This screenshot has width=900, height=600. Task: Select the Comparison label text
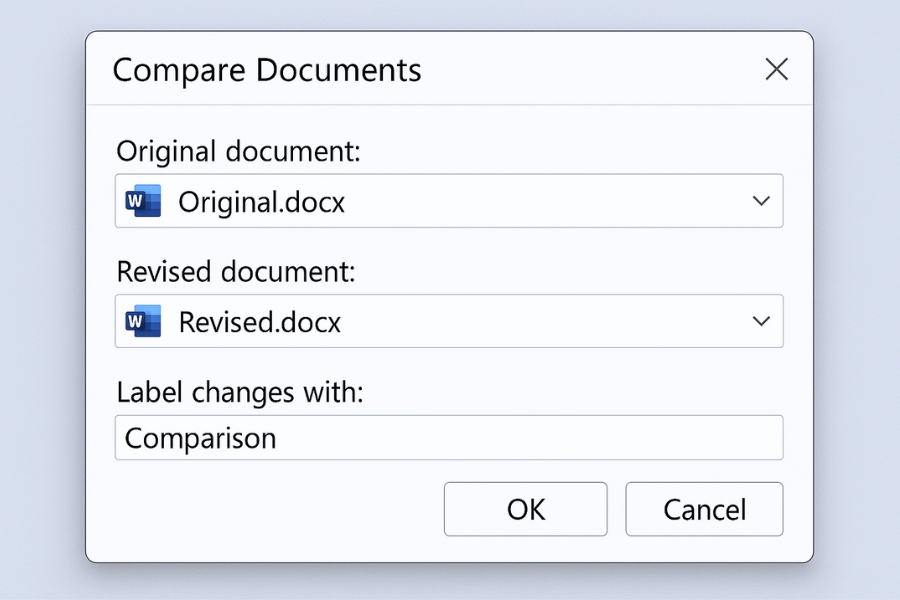[198, 437]
